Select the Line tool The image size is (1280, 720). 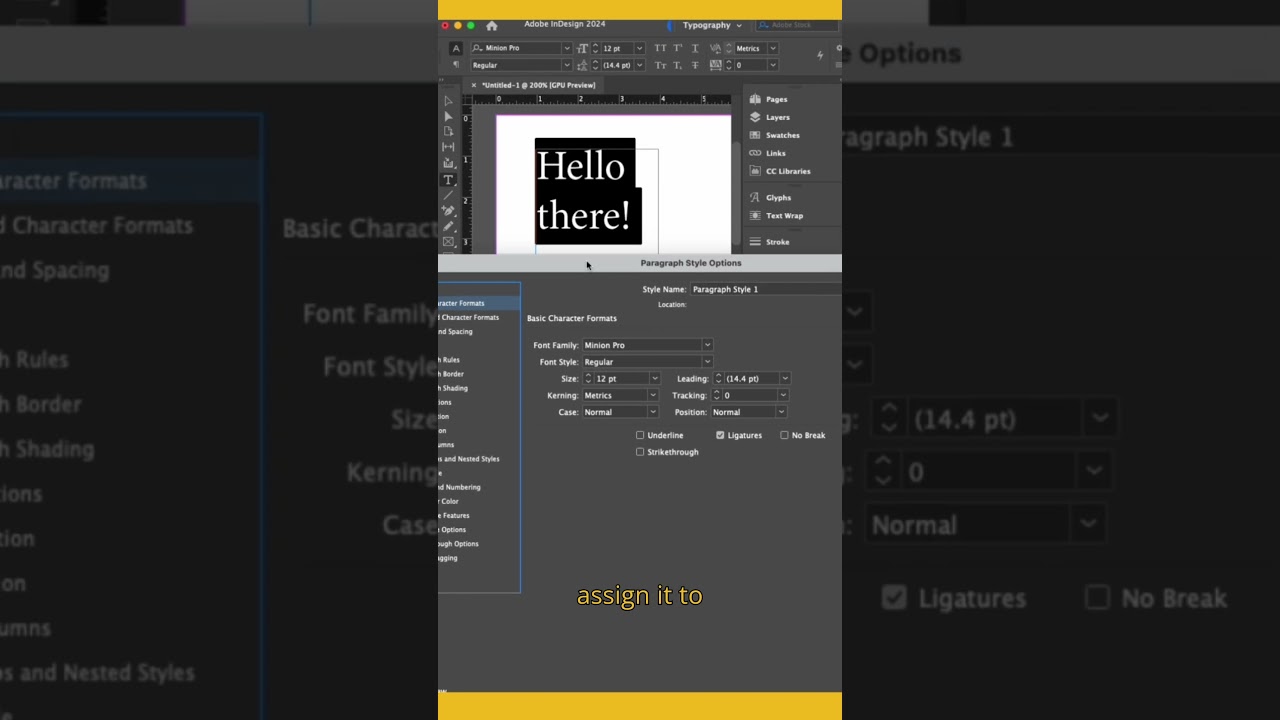click(x=448, y=195)
